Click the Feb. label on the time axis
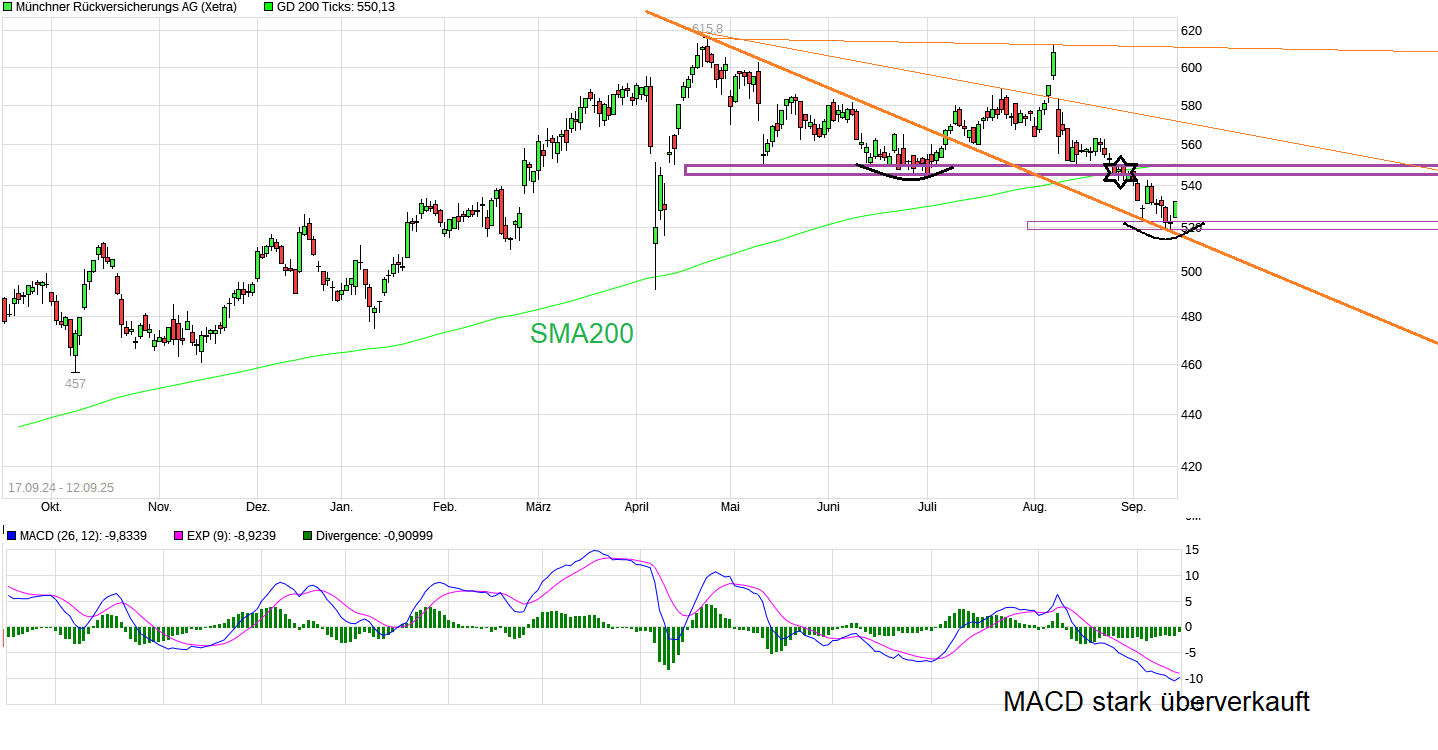Viewport: 1438px width, 750px height. pos(444,507)
